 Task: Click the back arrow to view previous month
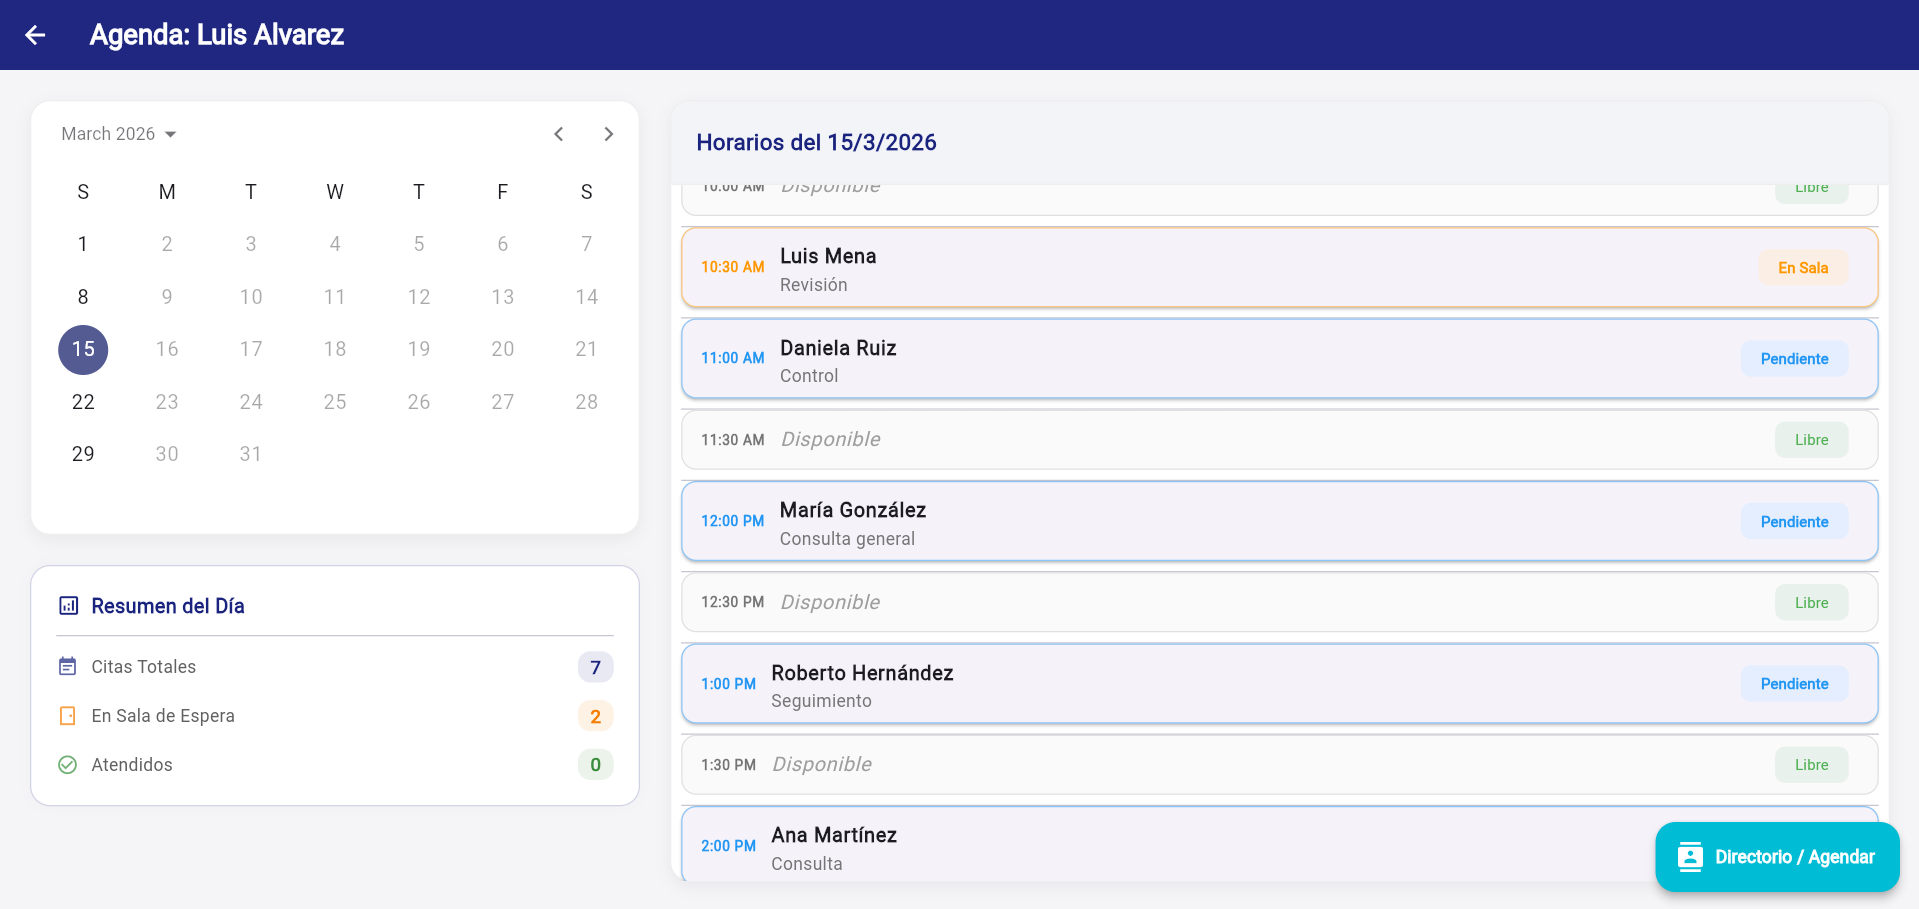pos(558,133)
